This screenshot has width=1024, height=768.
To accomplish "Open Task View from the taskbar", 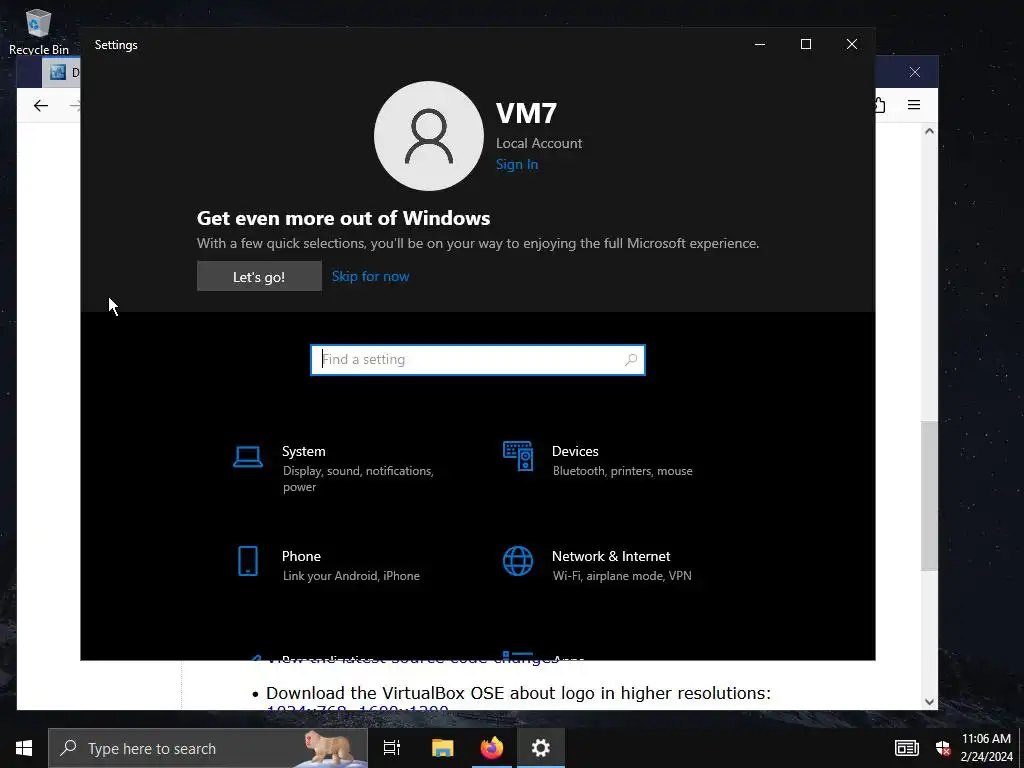I will pos(392,748).
